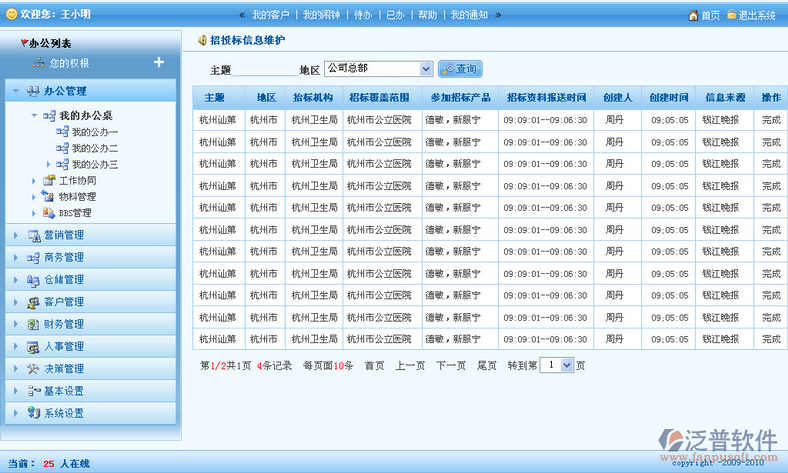Collapse the 我的办公桌 tree node
This screenshot has width=788, height=473.
pyautogui.click(x=35, y=116)
